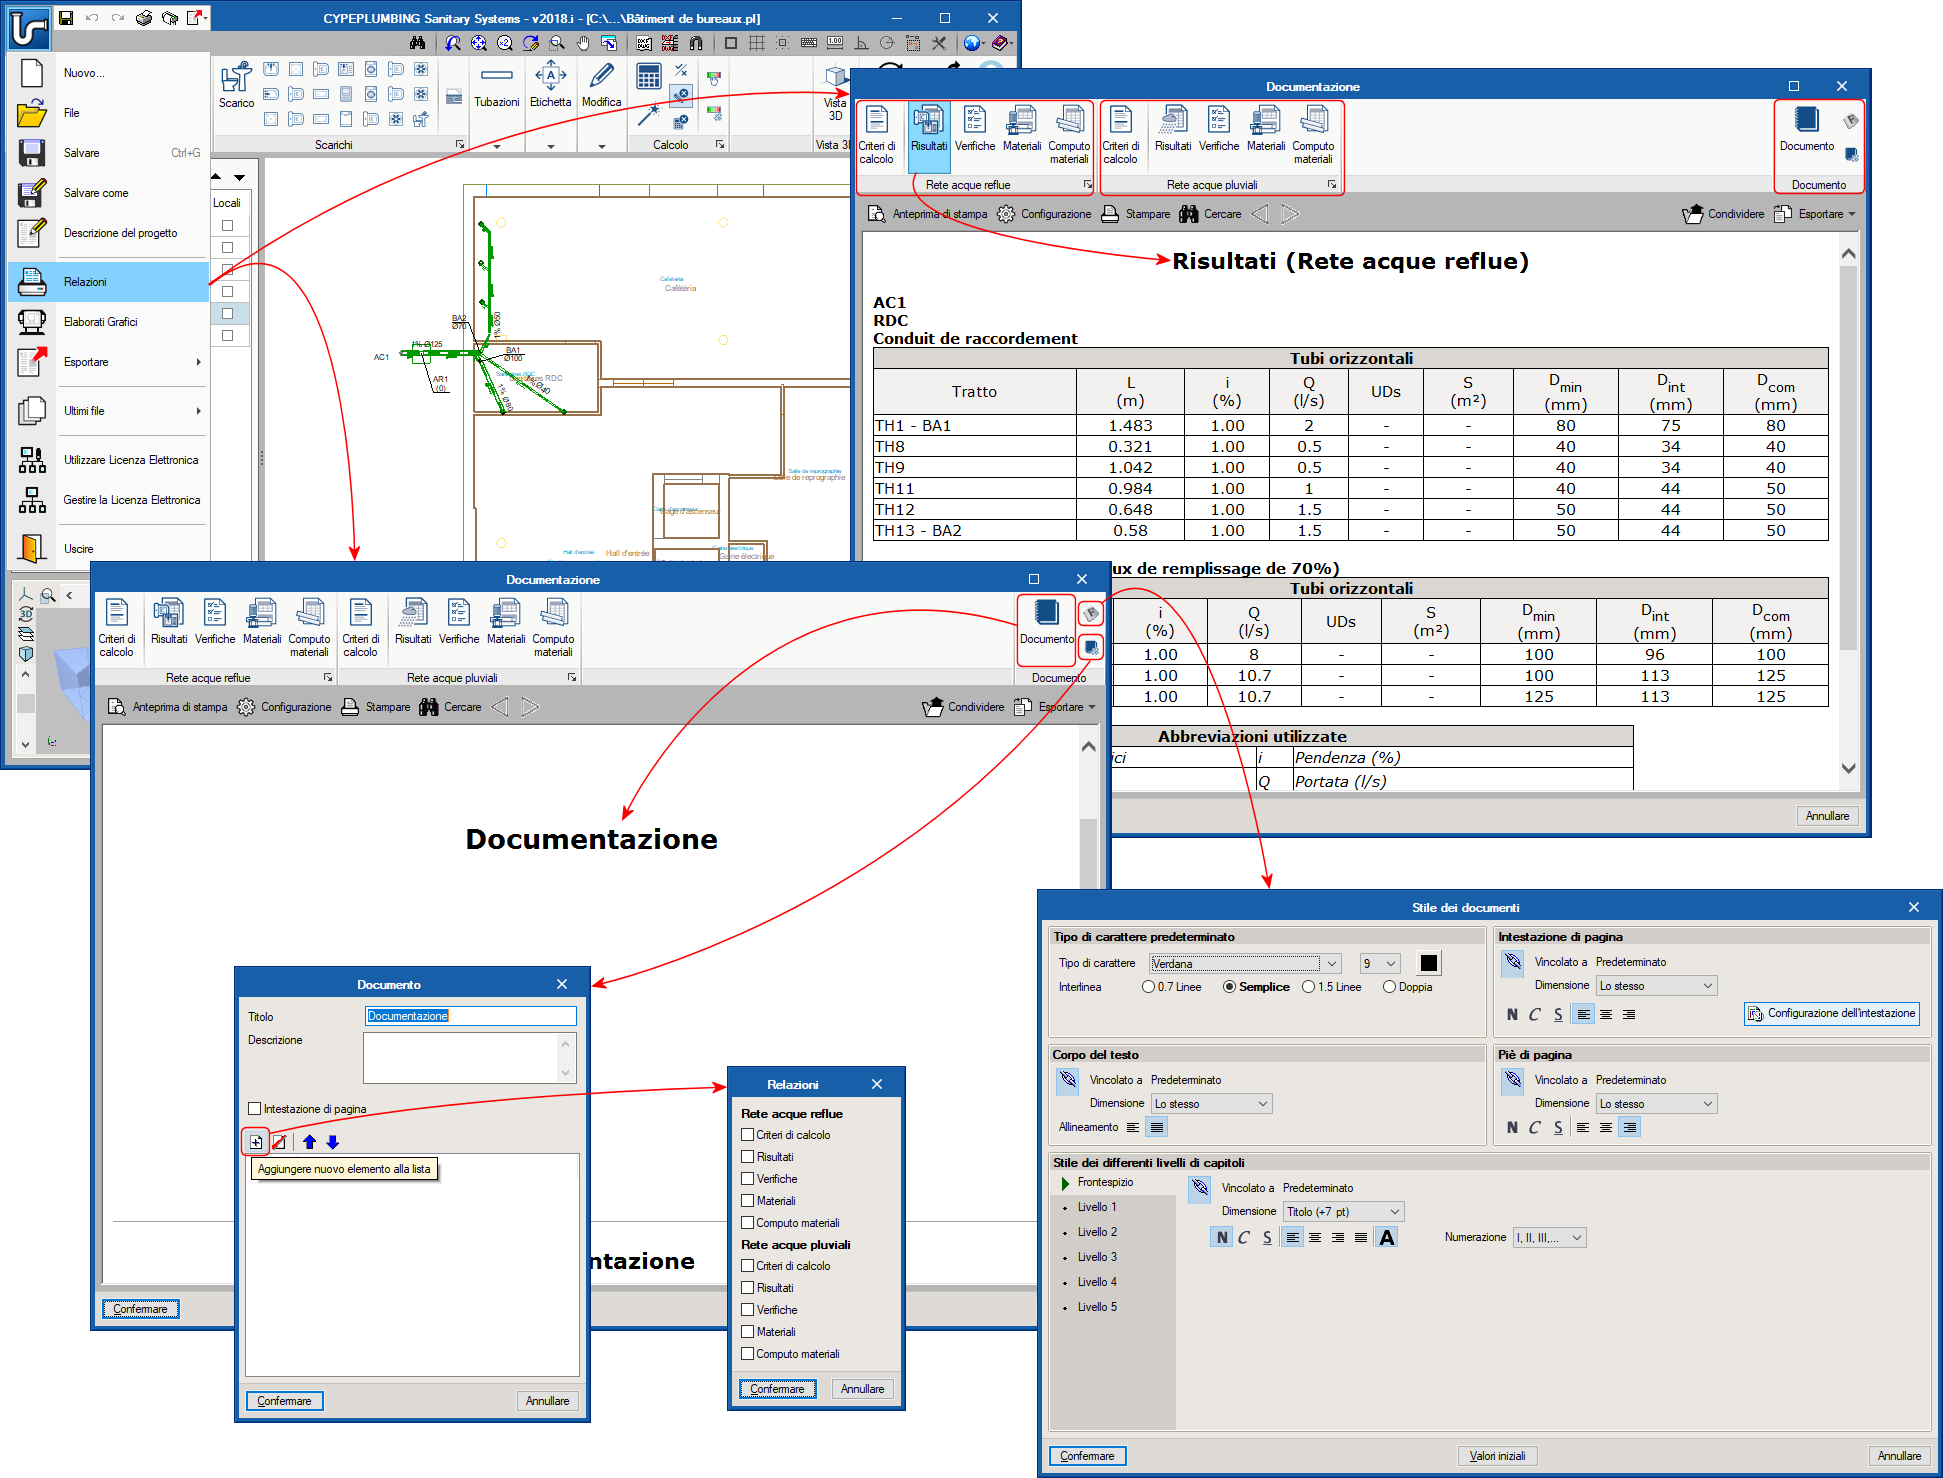Move element down with blue down arrow
The image size is (1943, 1478).
click(x=333, y=1142)
